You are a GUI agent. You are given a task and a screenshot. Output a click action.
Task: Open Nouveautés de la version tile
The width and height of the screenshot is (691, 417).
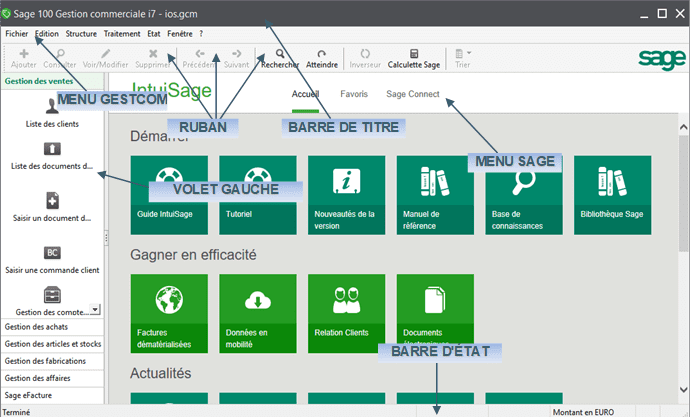(346, 195)
